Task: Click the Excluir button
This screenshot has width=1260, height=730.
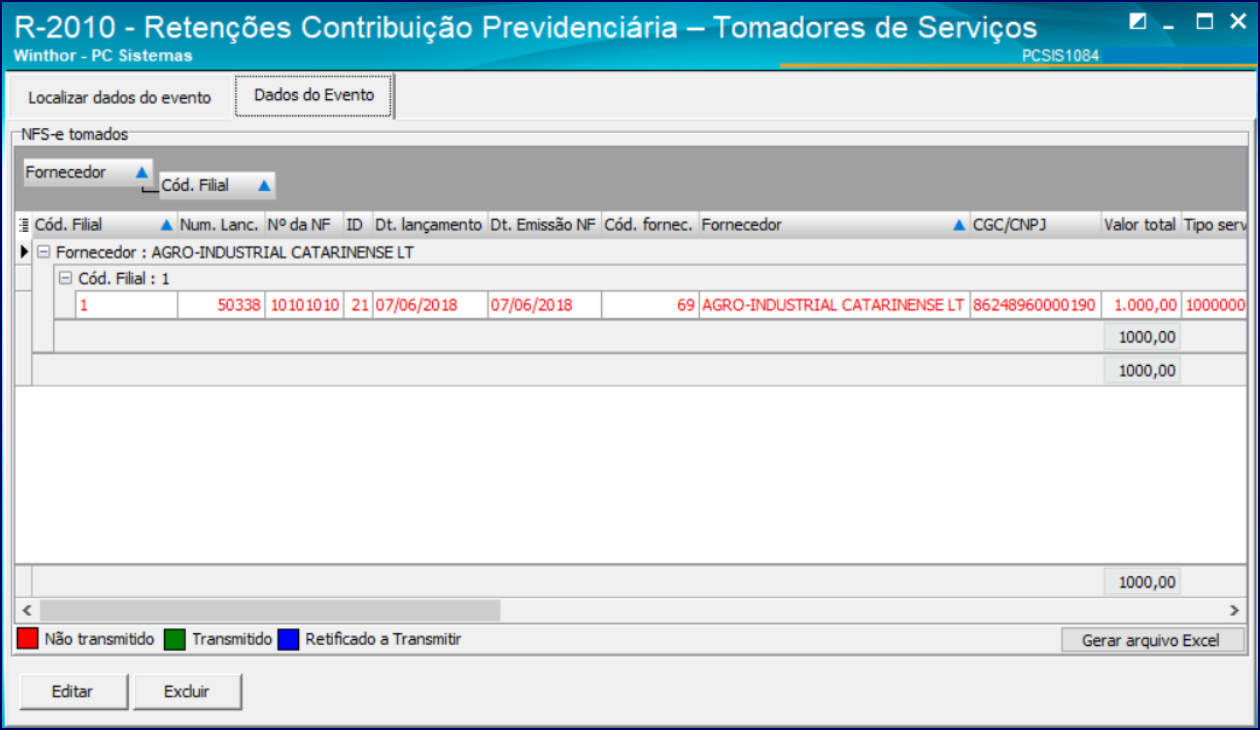Action: click(x=188, y=691)
